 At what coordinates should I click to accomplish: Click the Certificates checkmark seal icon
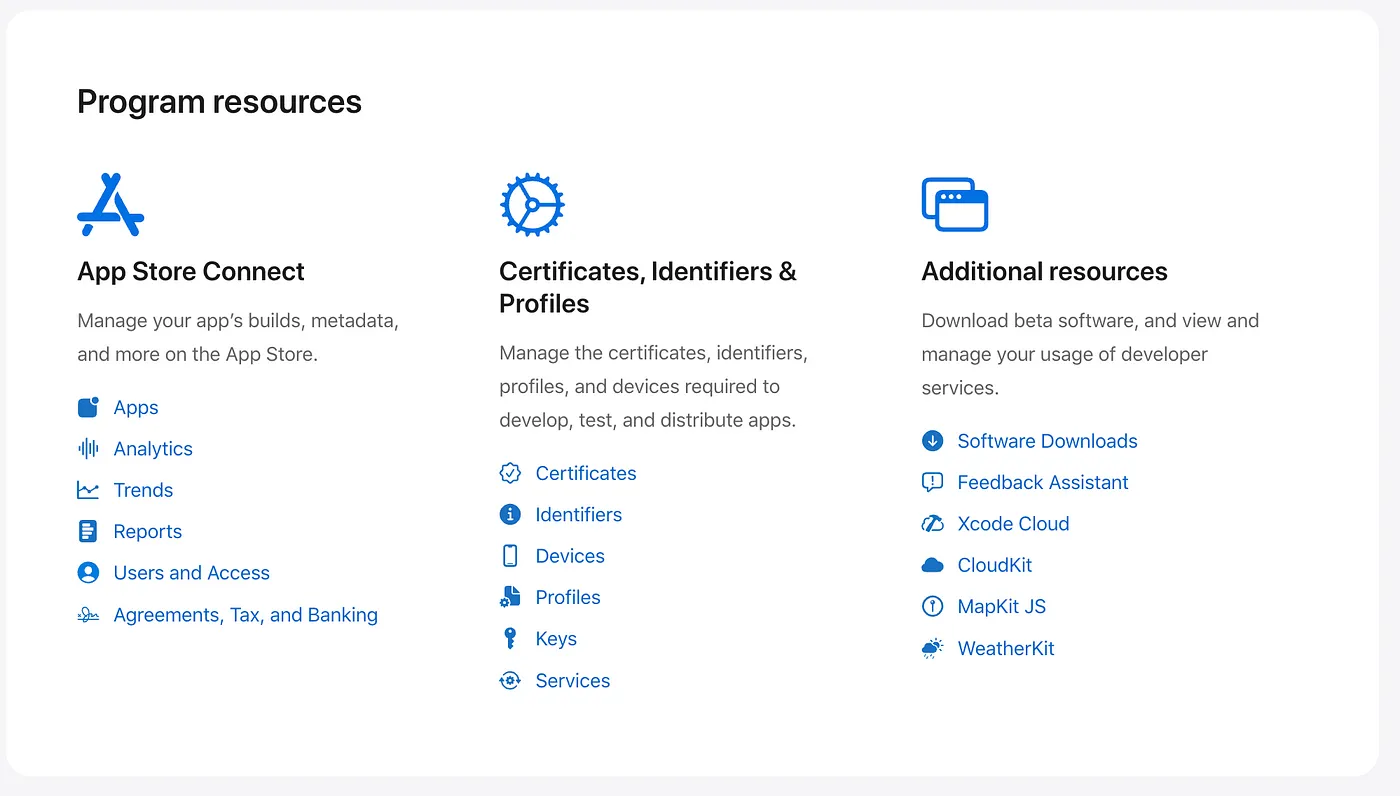[510, 473]
